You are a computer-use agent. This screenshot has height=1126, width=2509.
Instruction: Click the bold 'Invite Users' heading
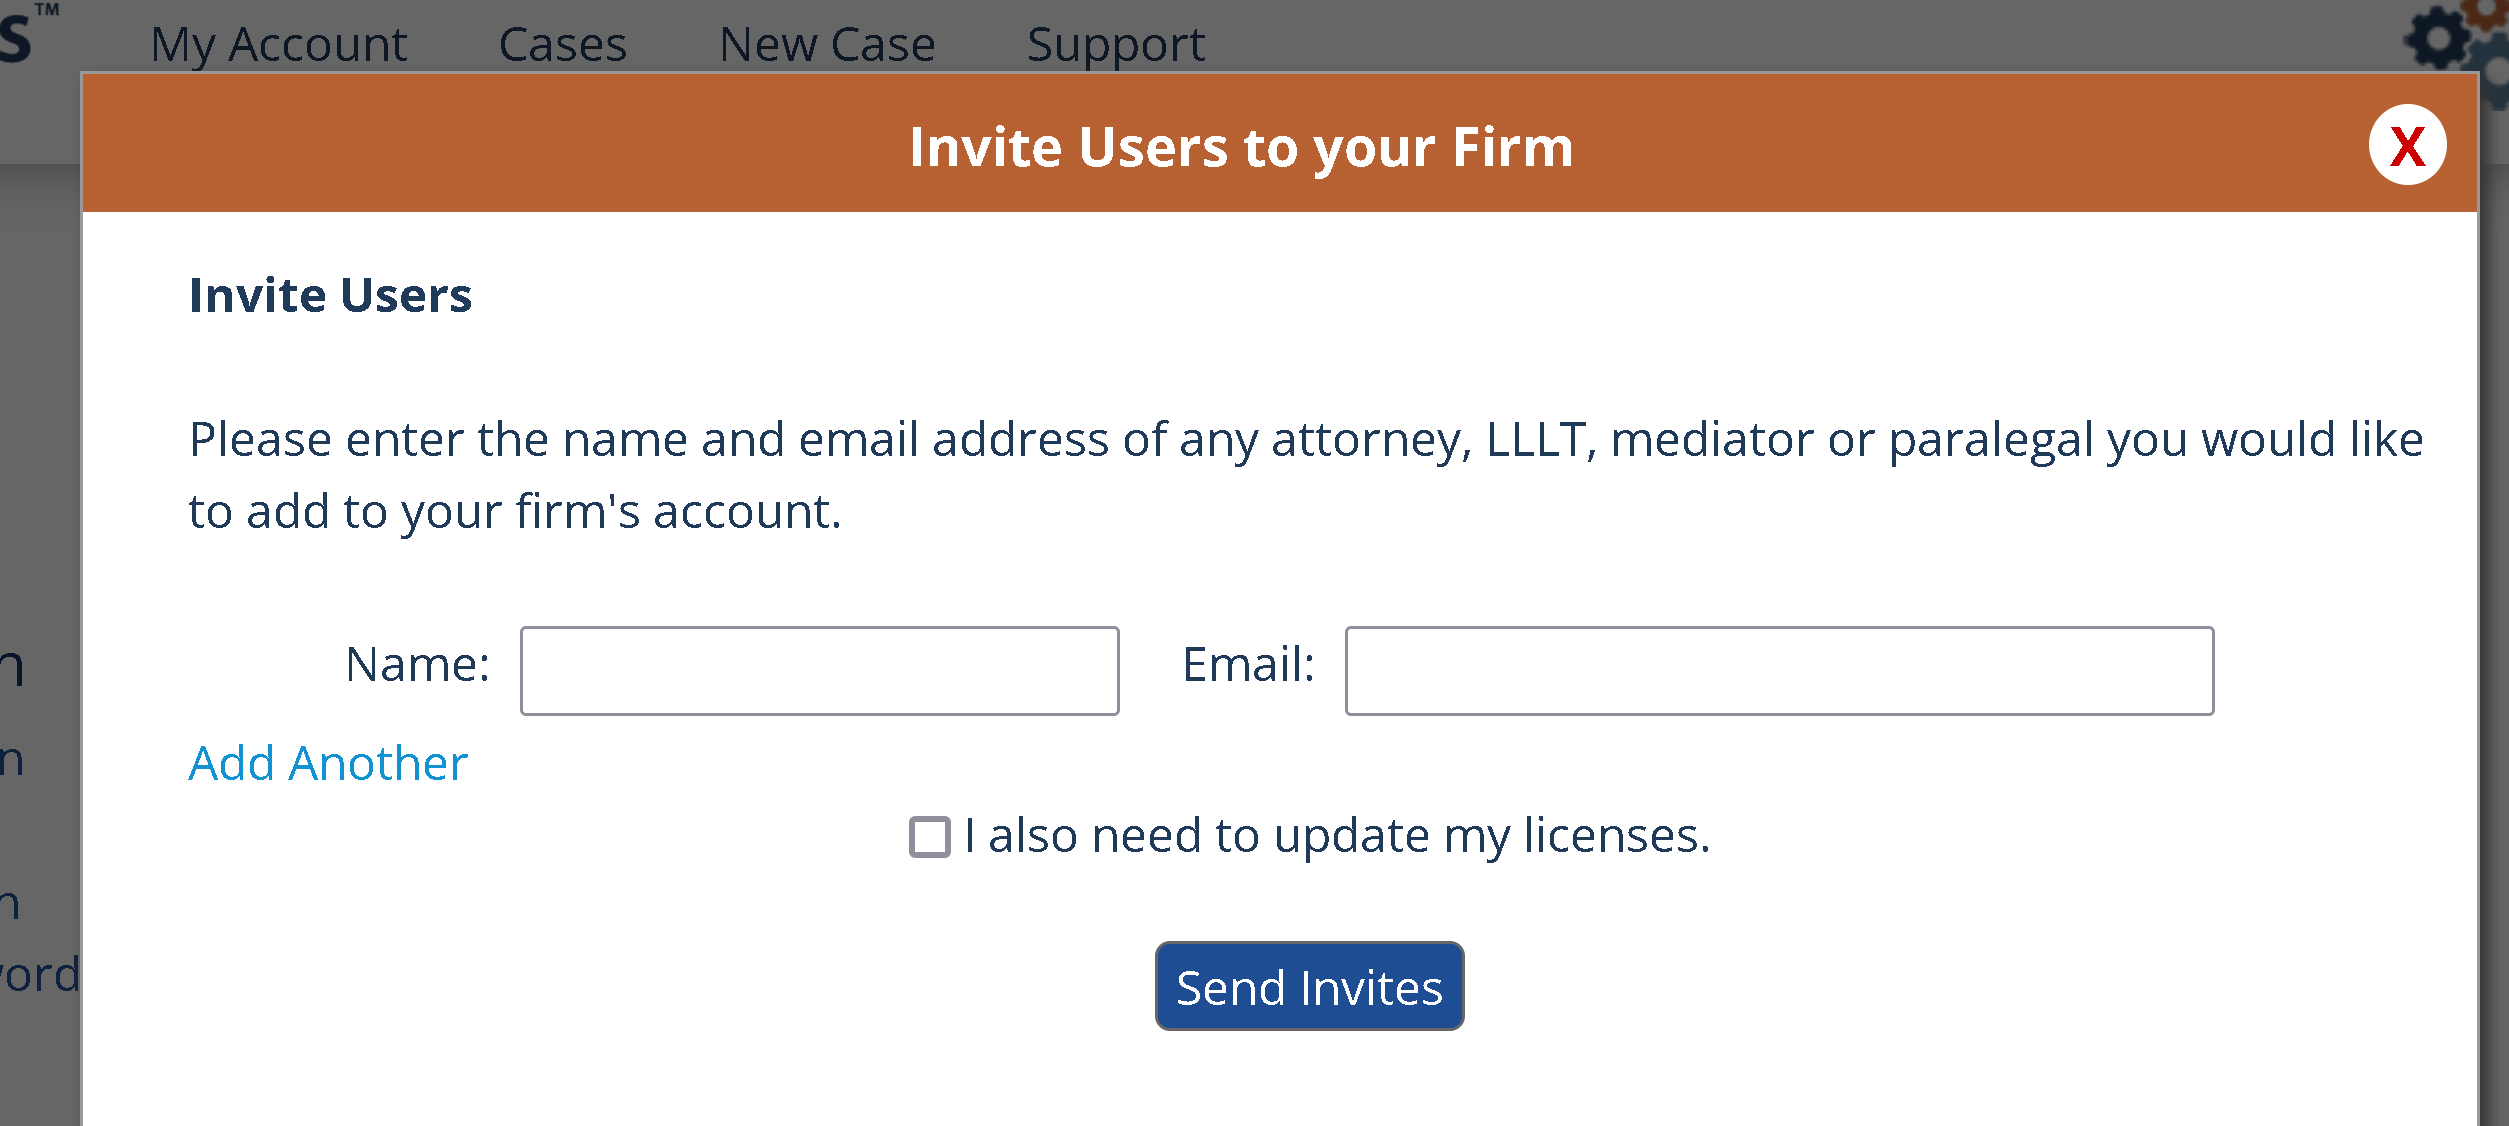[330, 295]
